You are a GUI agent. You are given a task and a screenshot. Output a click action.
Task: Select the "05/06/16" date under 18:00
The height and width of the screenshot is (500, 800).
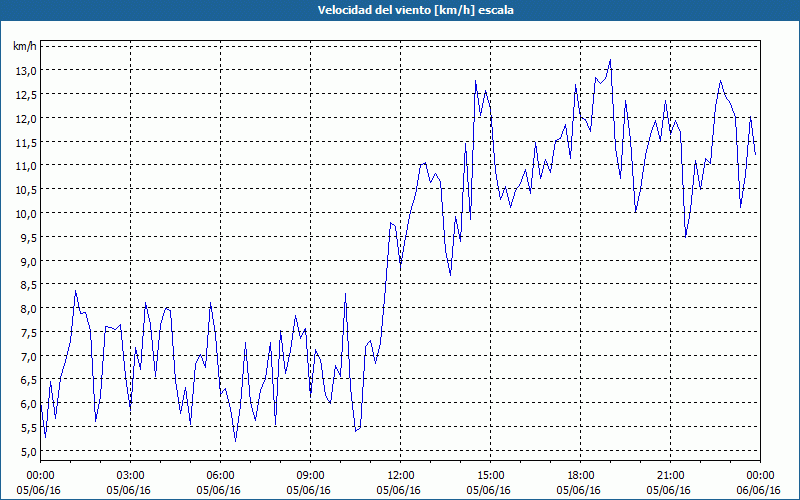(x=579, y=490)
